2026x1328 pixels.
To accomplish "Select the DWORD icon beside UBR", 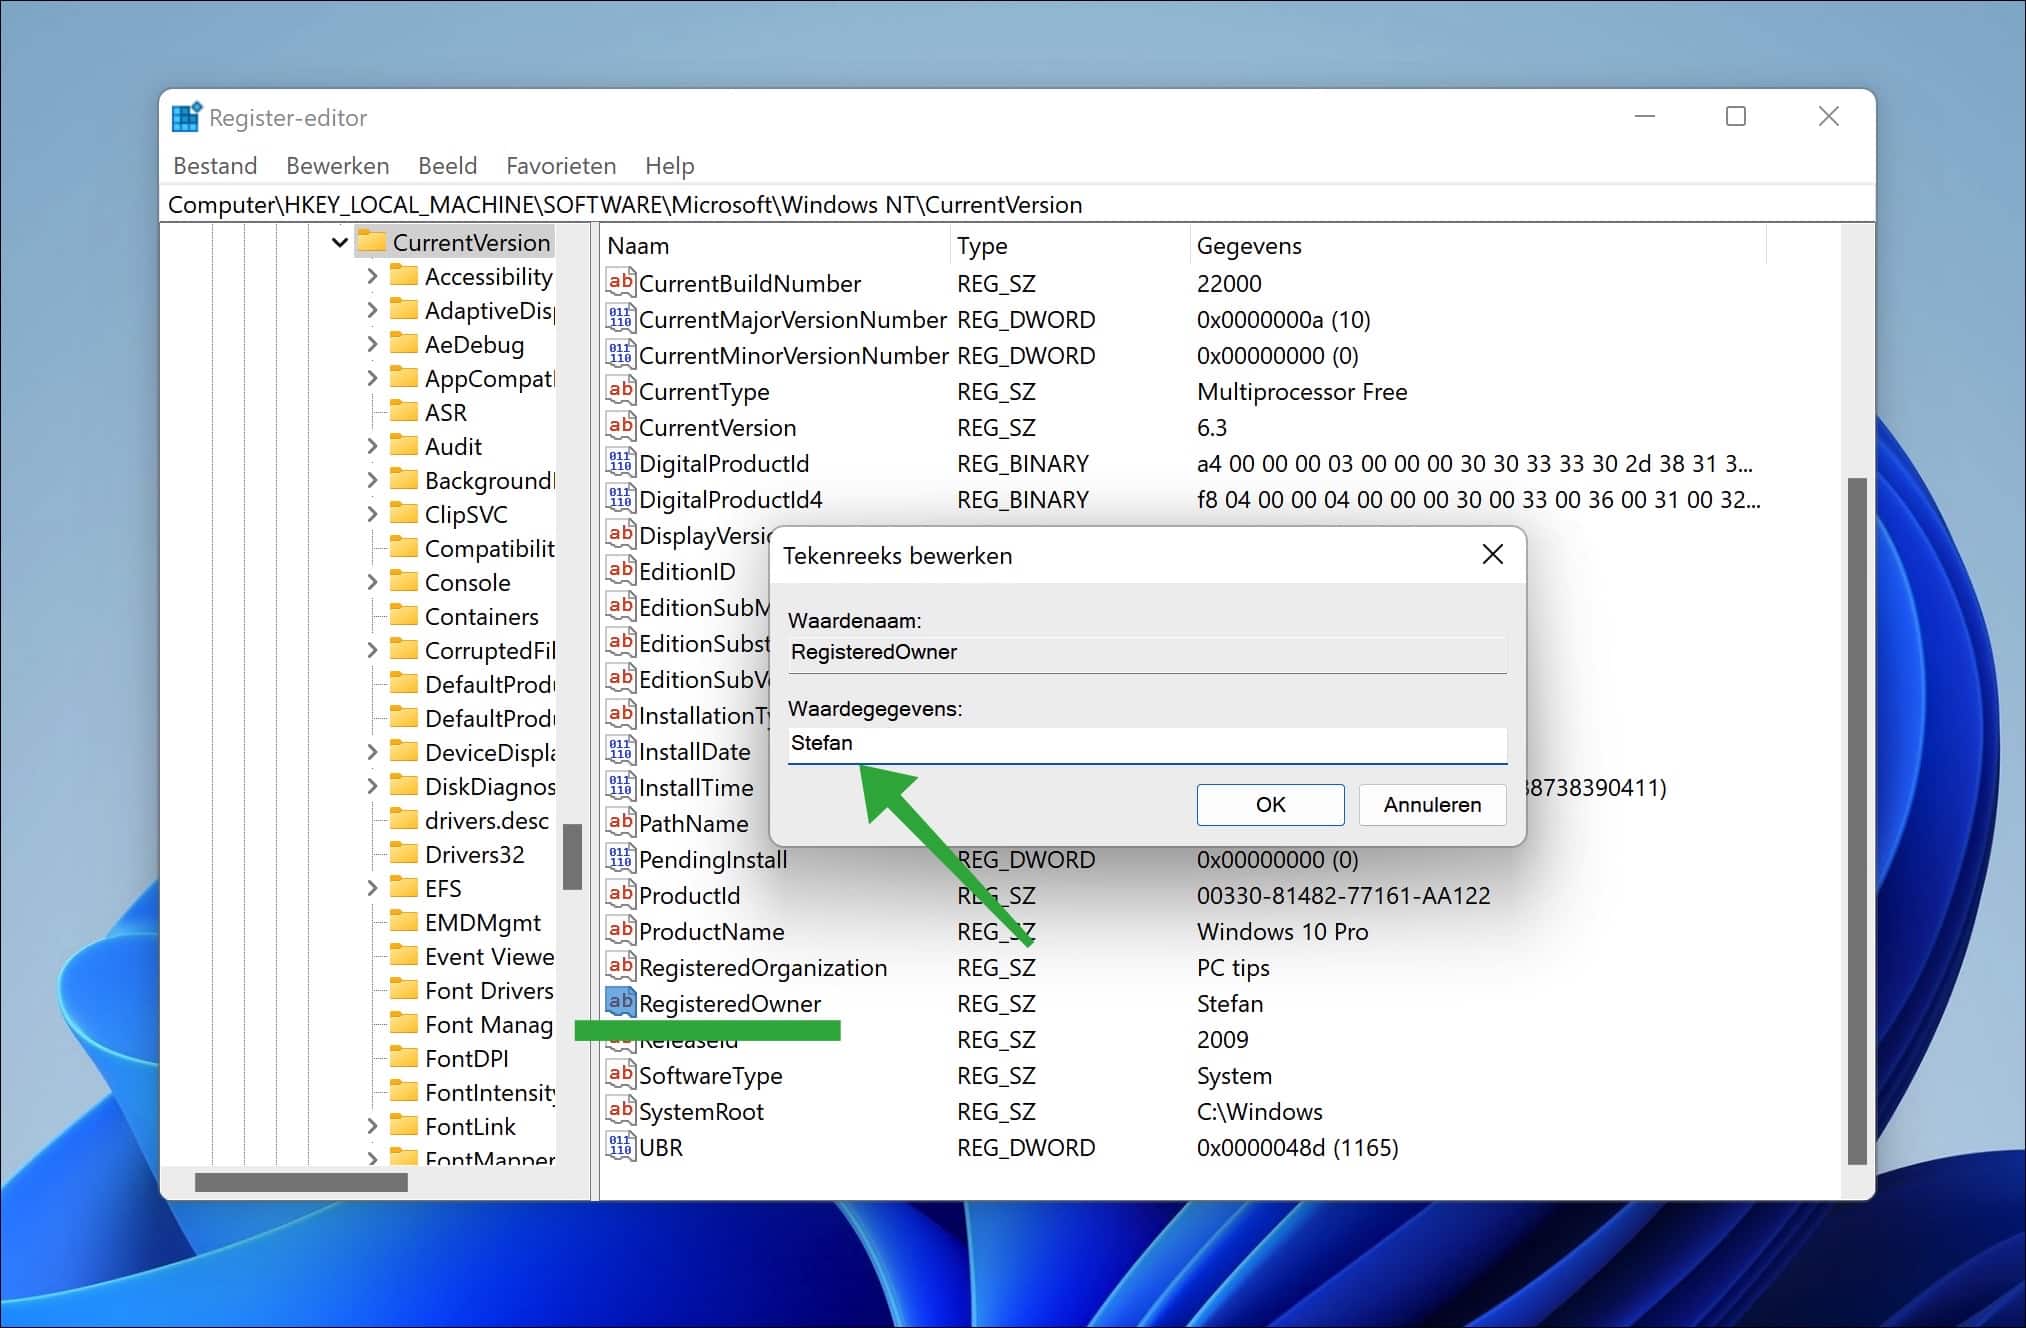I will click(619, 1147).
